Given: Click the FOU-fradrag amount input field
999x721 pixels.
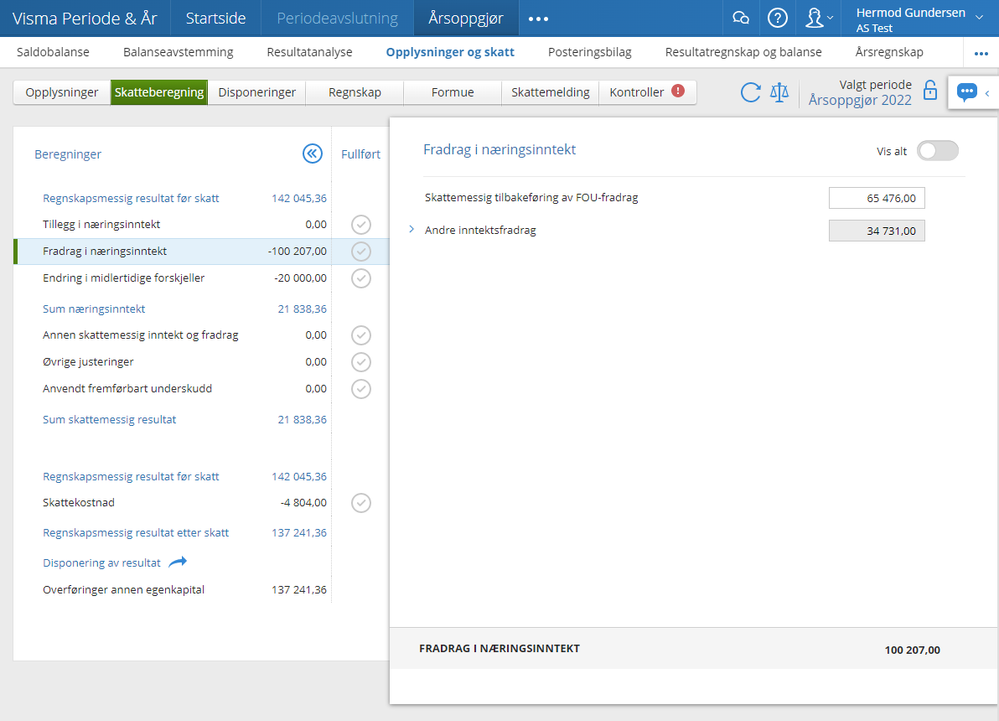Looking at the screenshot, I should (x=876, y=198).
